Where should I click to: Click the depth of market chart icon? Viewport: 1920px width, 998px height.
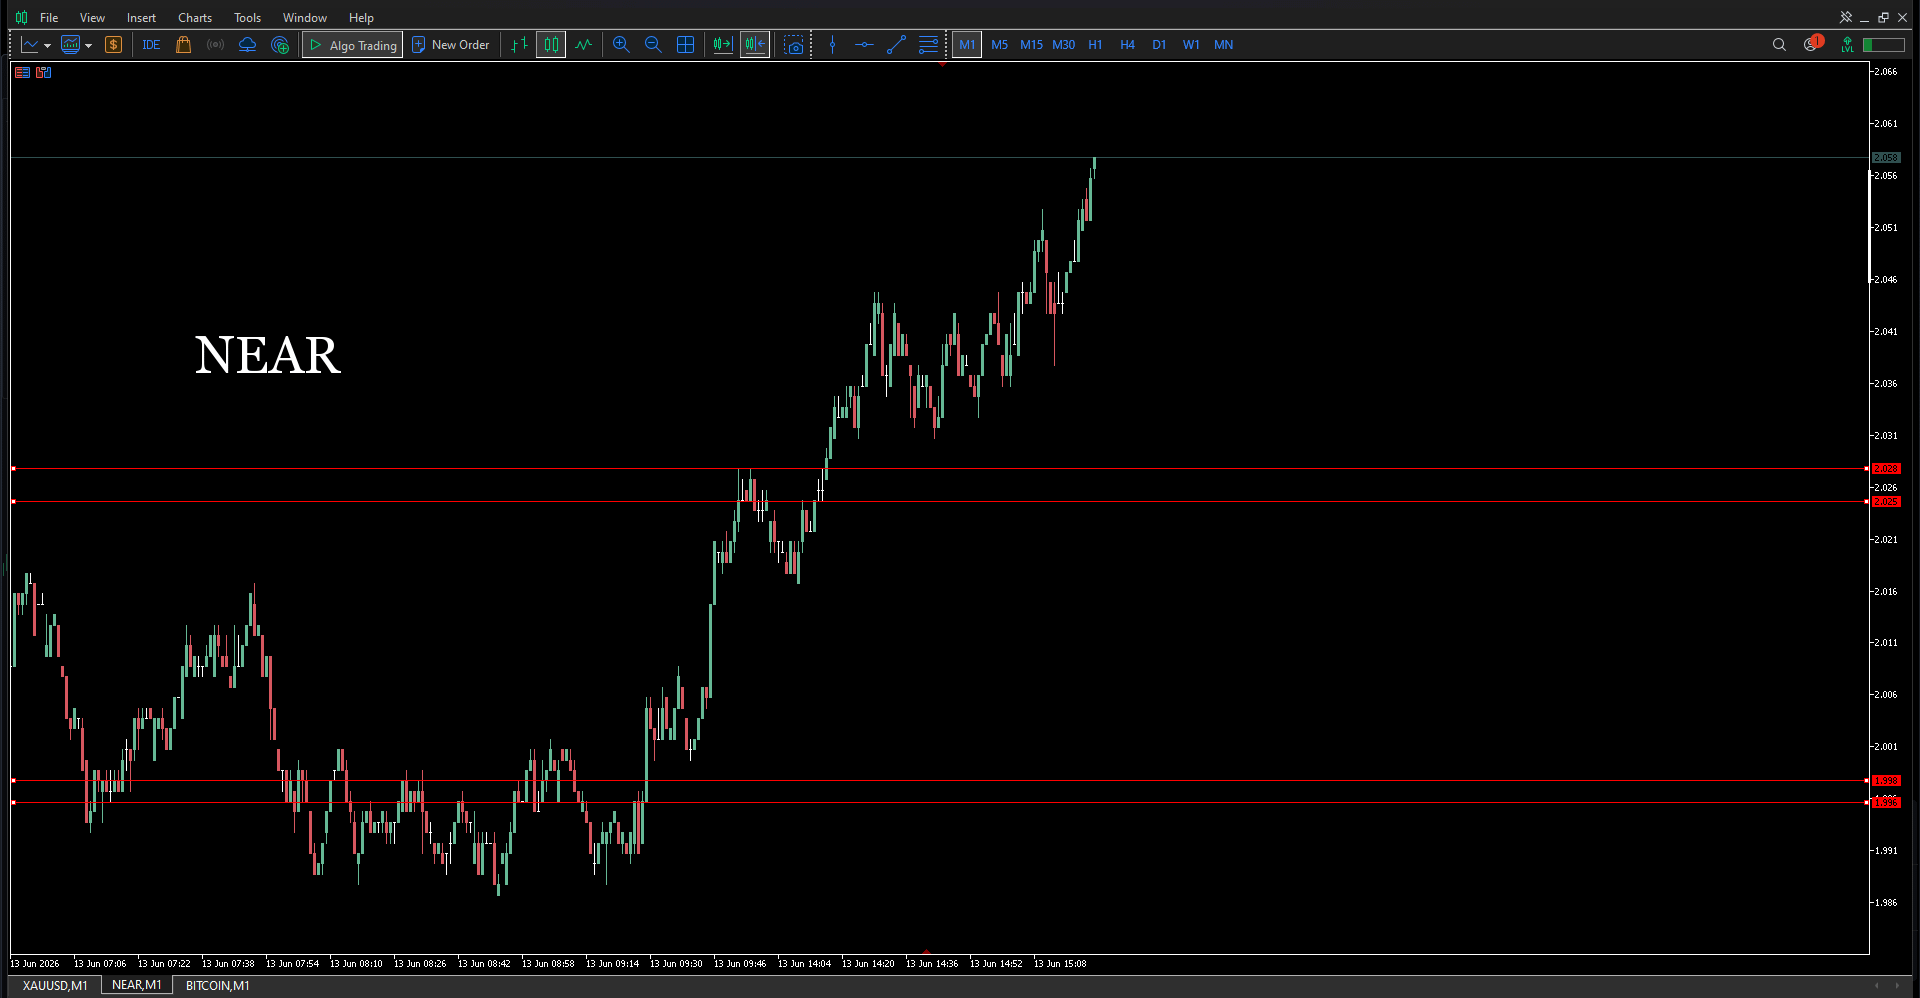click(43, 72)
